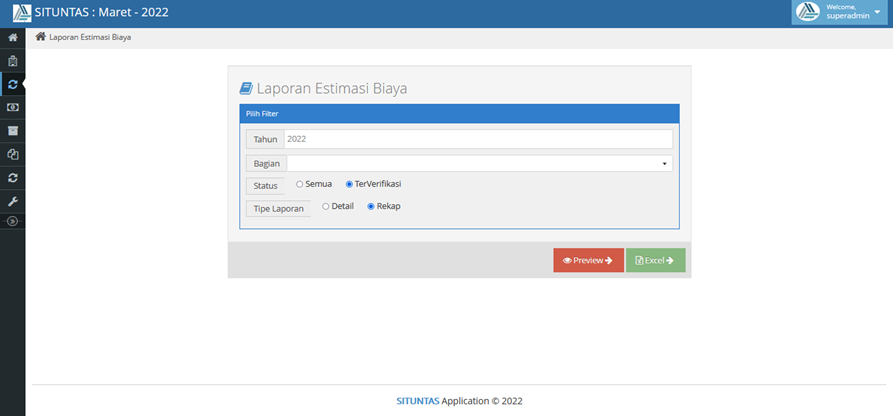Viewport: 893px width, 416px height.
Task: Select the Semua status radio button
Action: point(300,184)
